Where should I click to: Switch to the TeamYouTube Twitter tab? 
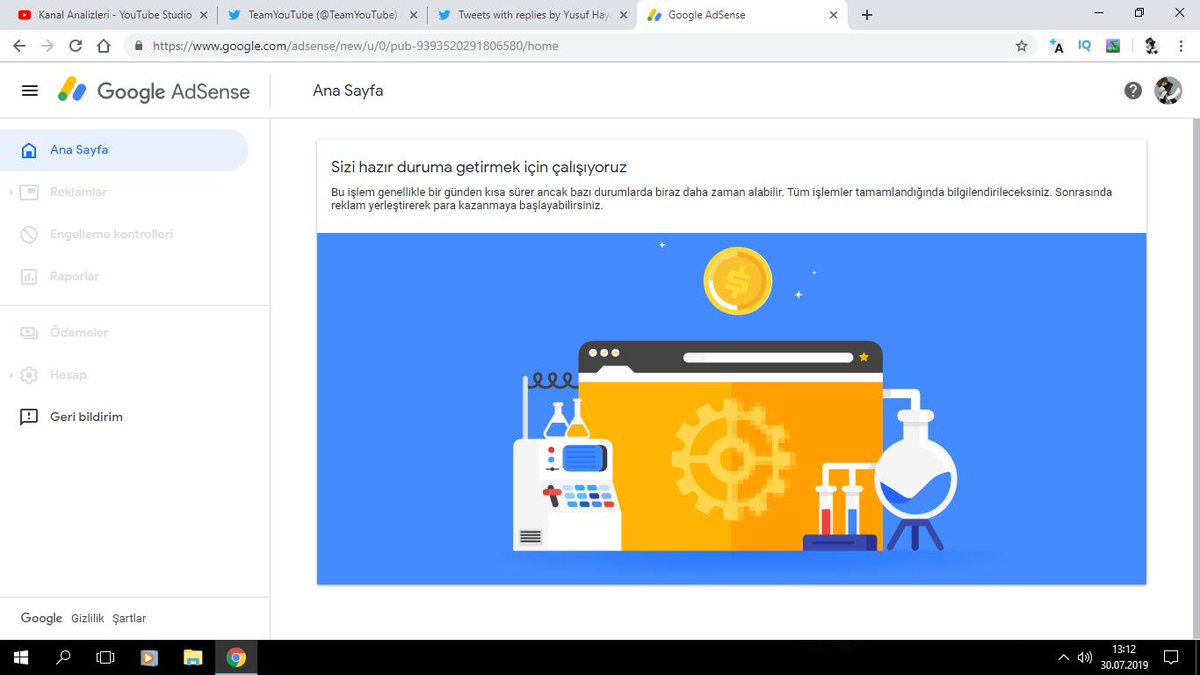322,15
